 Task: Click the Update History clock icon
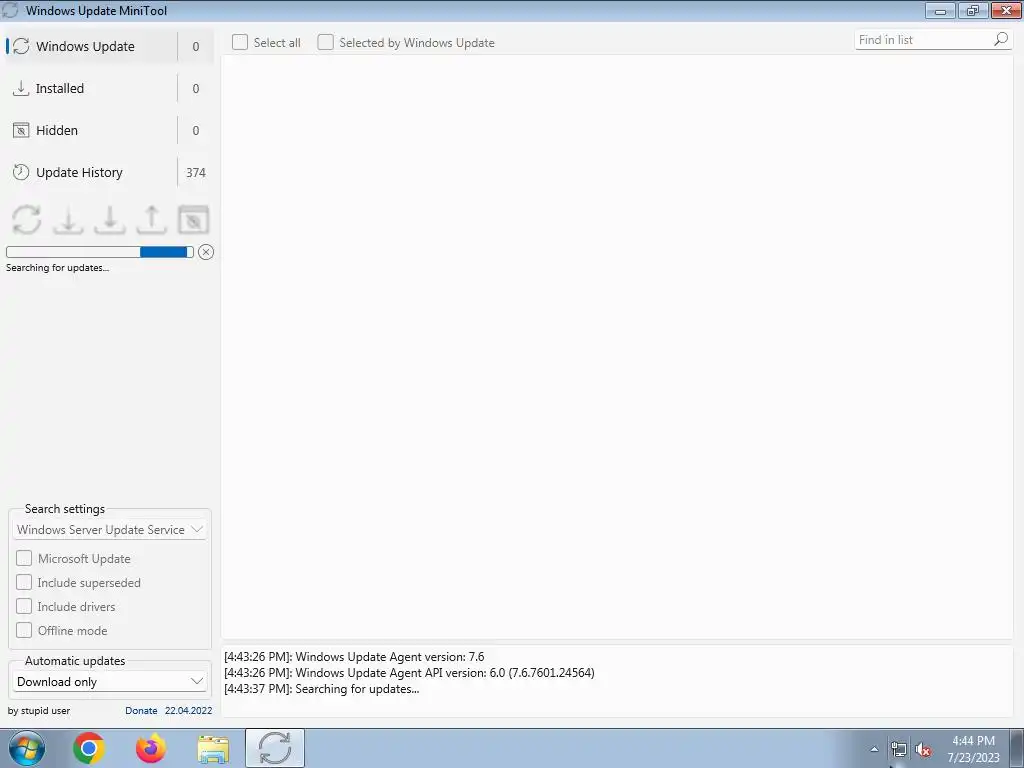[21, 172]
